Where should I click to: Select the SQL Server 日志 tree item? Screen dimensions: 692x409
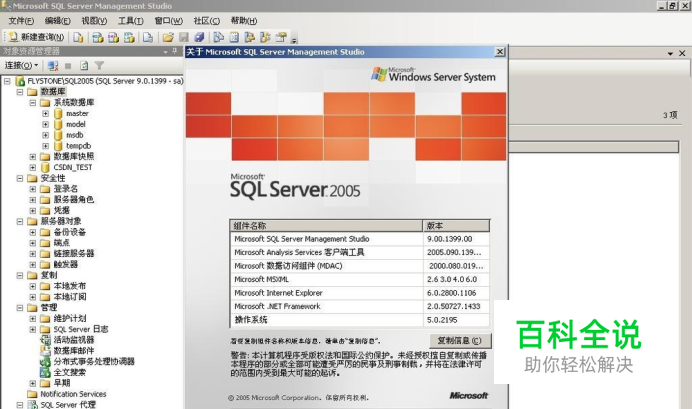click(x=81, y=329)
